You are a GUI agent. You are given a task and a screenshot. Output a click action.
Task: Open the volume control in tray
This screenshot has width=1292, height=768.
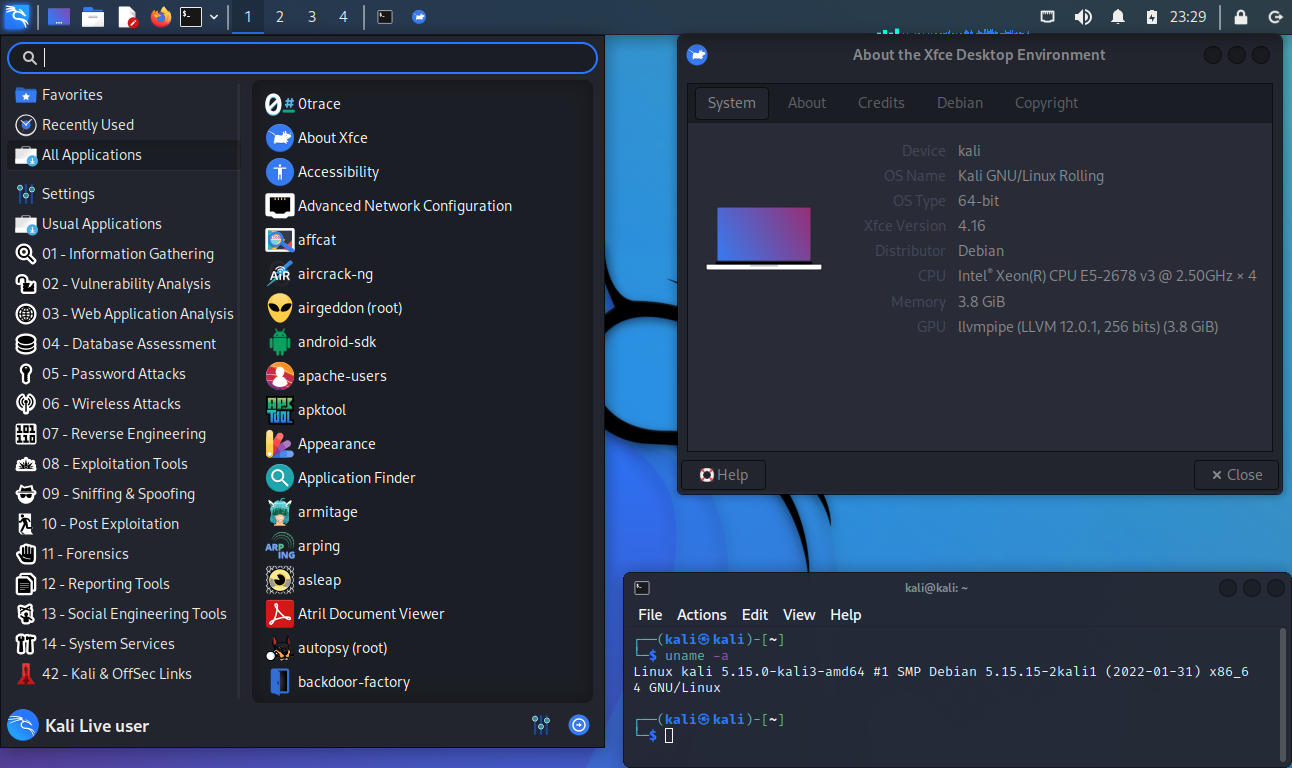(1083, 16)
